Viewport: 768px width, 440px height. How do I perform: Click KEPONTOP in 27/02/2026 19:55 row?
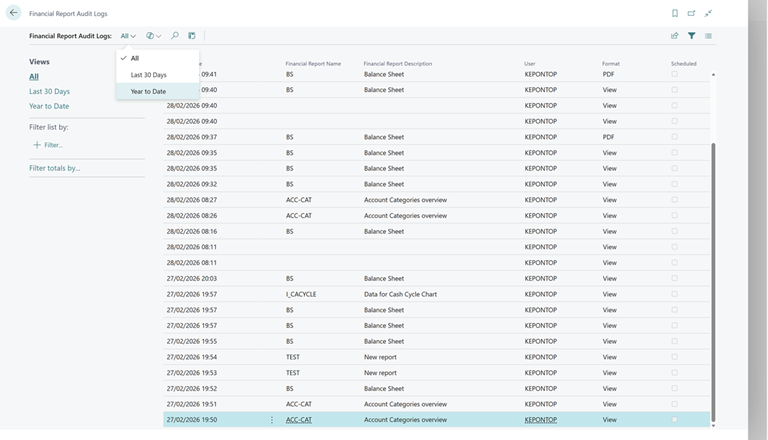tap(541, 342)
